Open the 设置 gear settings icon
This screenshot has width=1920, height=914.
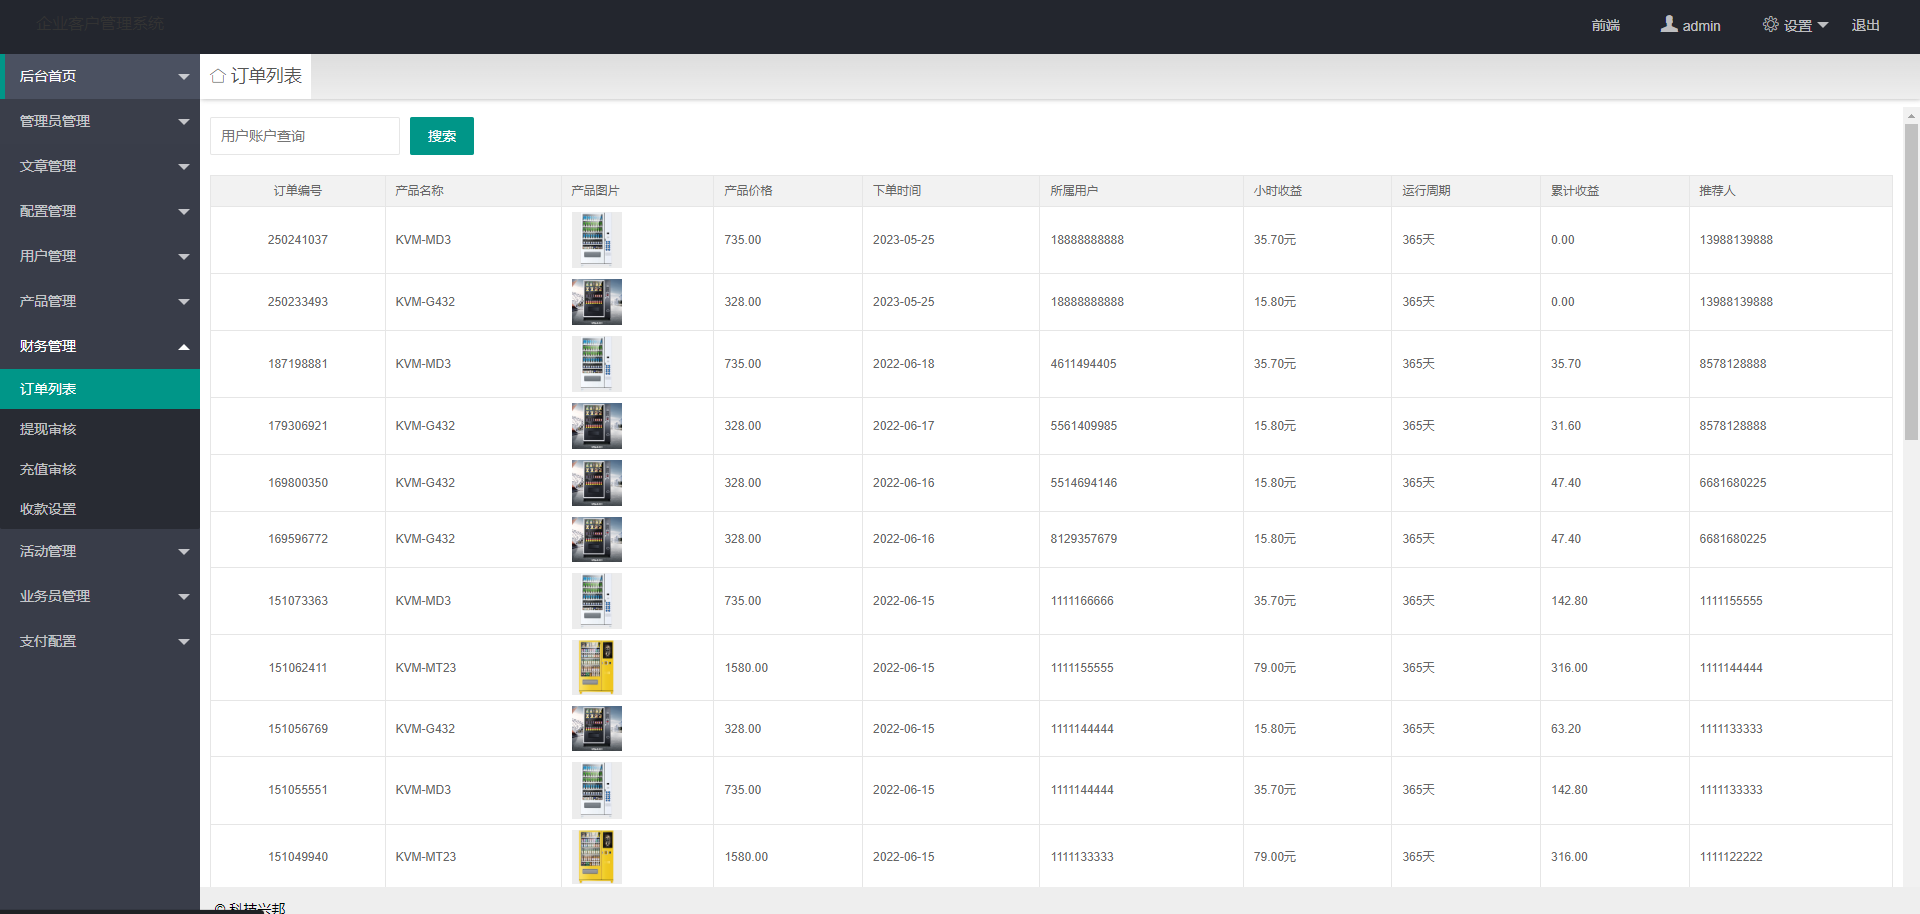(1770, 24)
